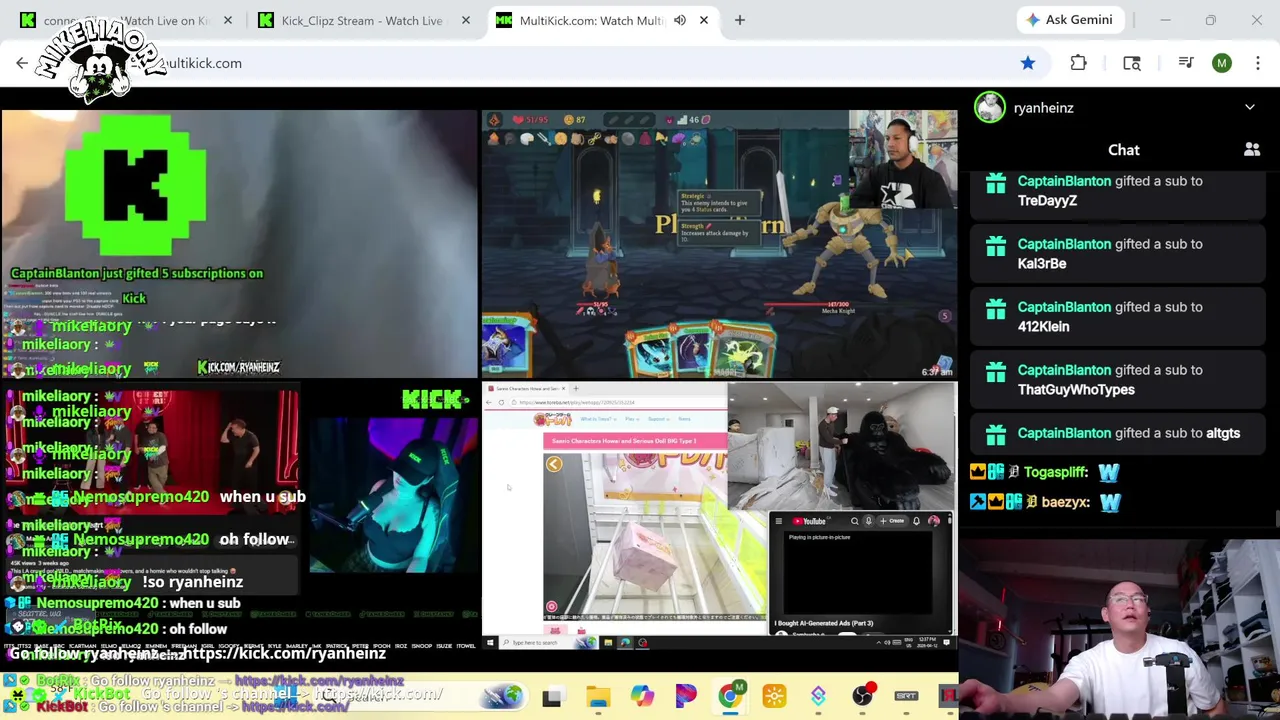This screenshot has width=1280, height=720.
Task: Go back with the browser back arrow
Action: pyautogui.click(x=22, y=63)
